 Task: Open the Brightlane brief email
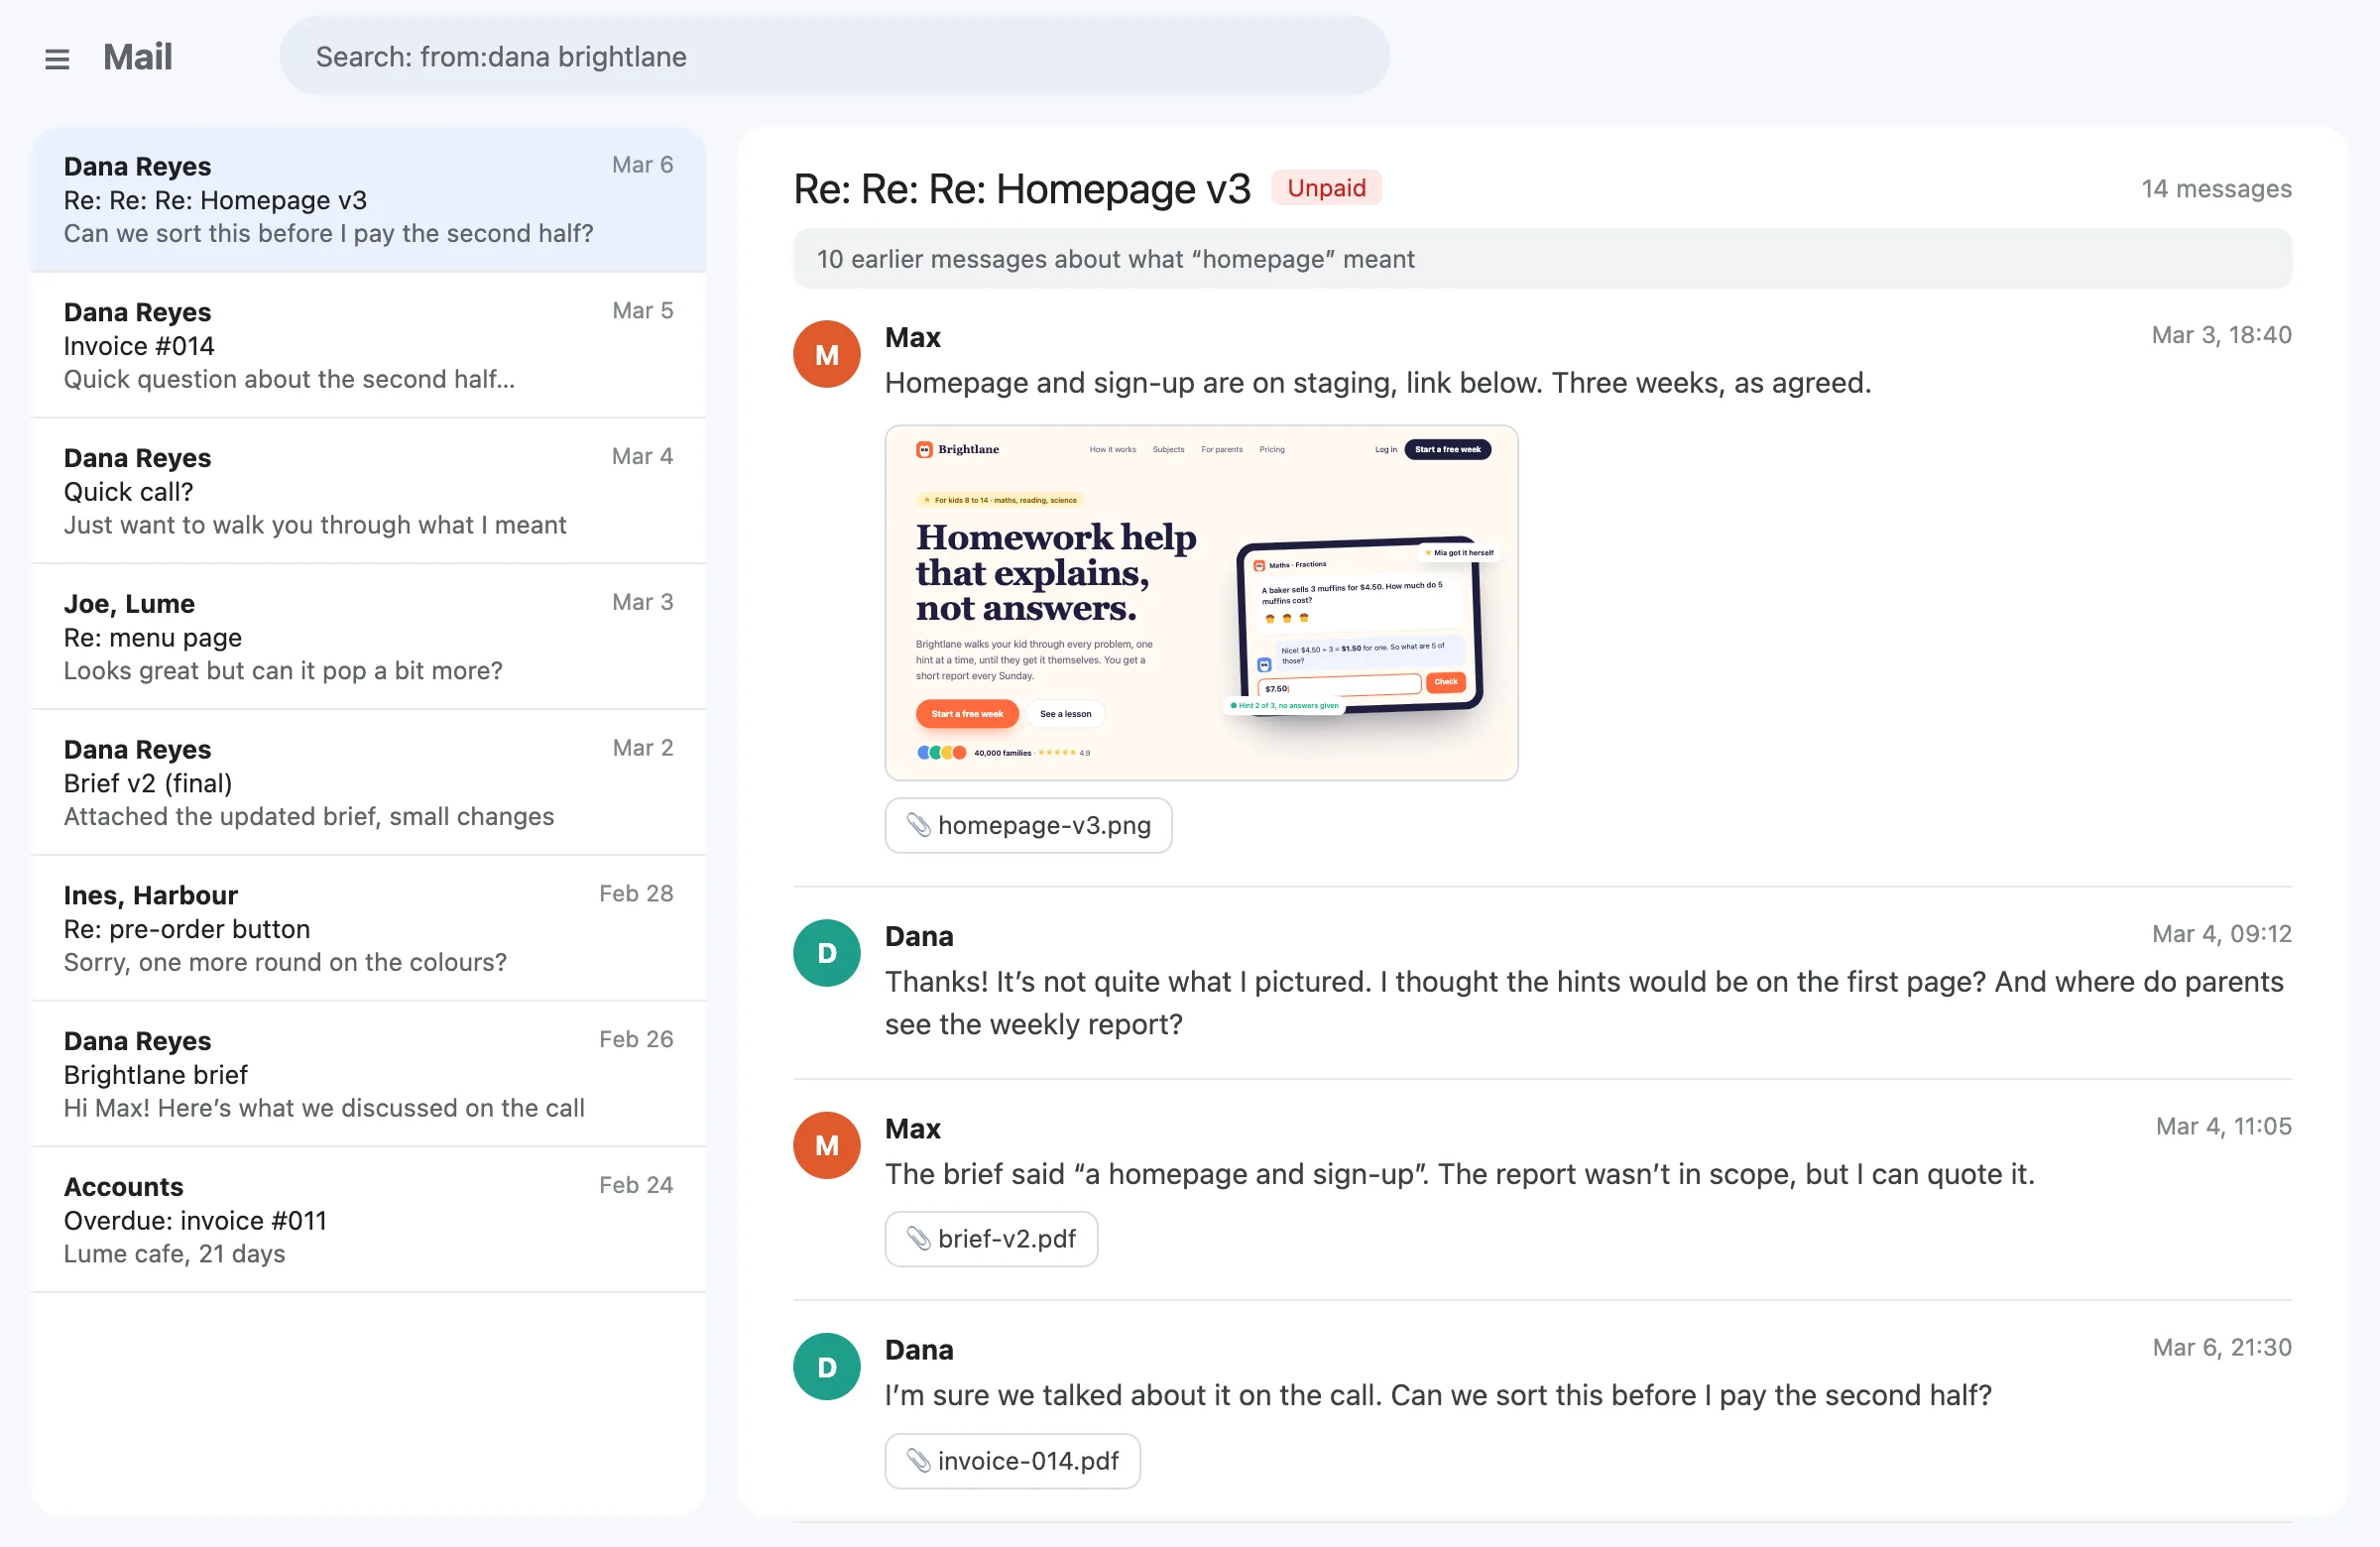369,1075
